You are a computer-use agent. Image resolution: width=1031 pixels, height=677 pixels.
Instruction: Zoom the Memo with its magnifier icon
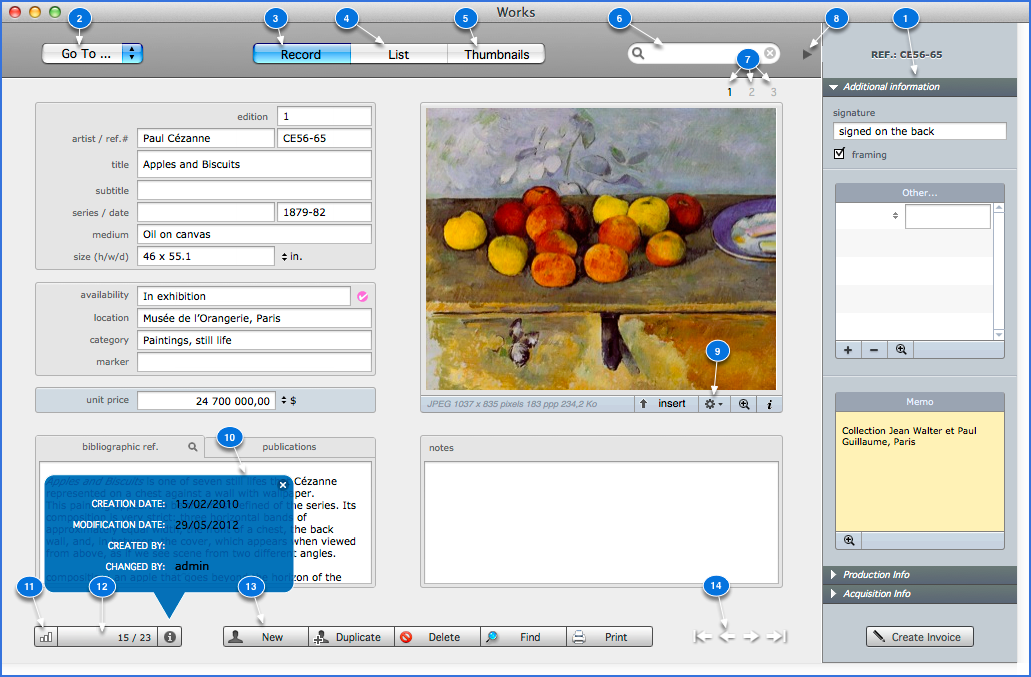(849, 540)
